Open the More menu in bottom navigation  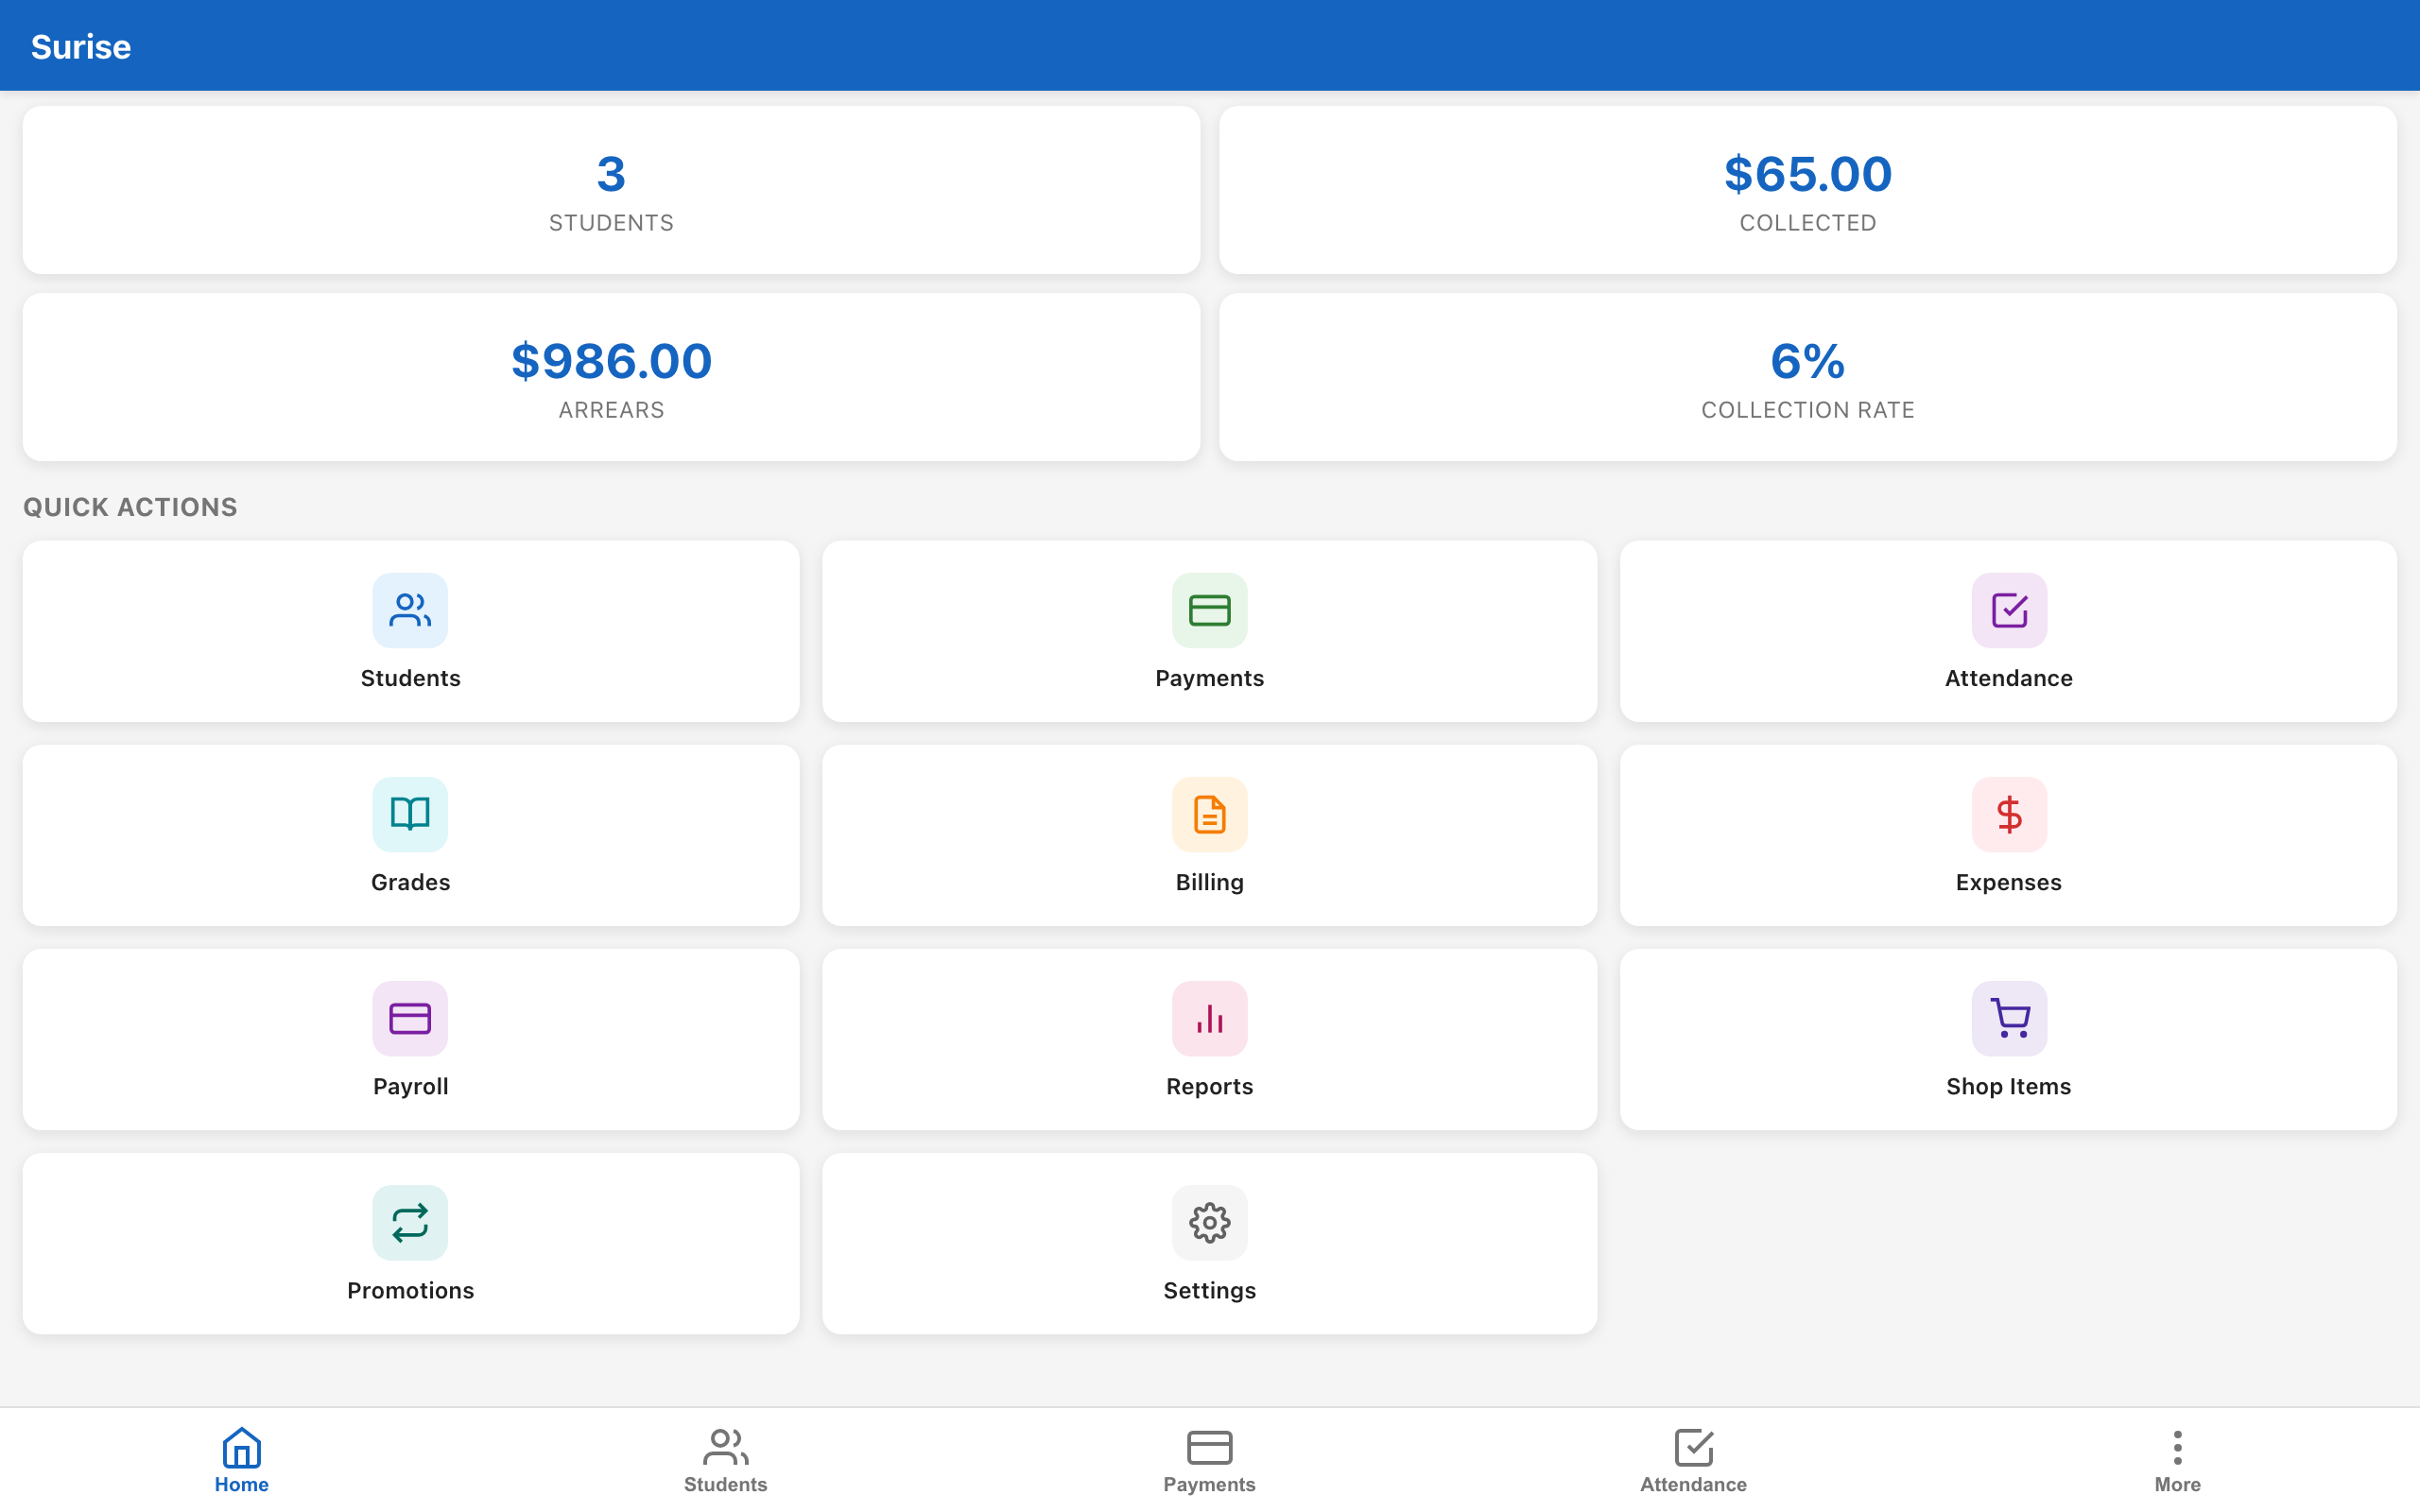pyautogui.click(x=2177, y=1460)
